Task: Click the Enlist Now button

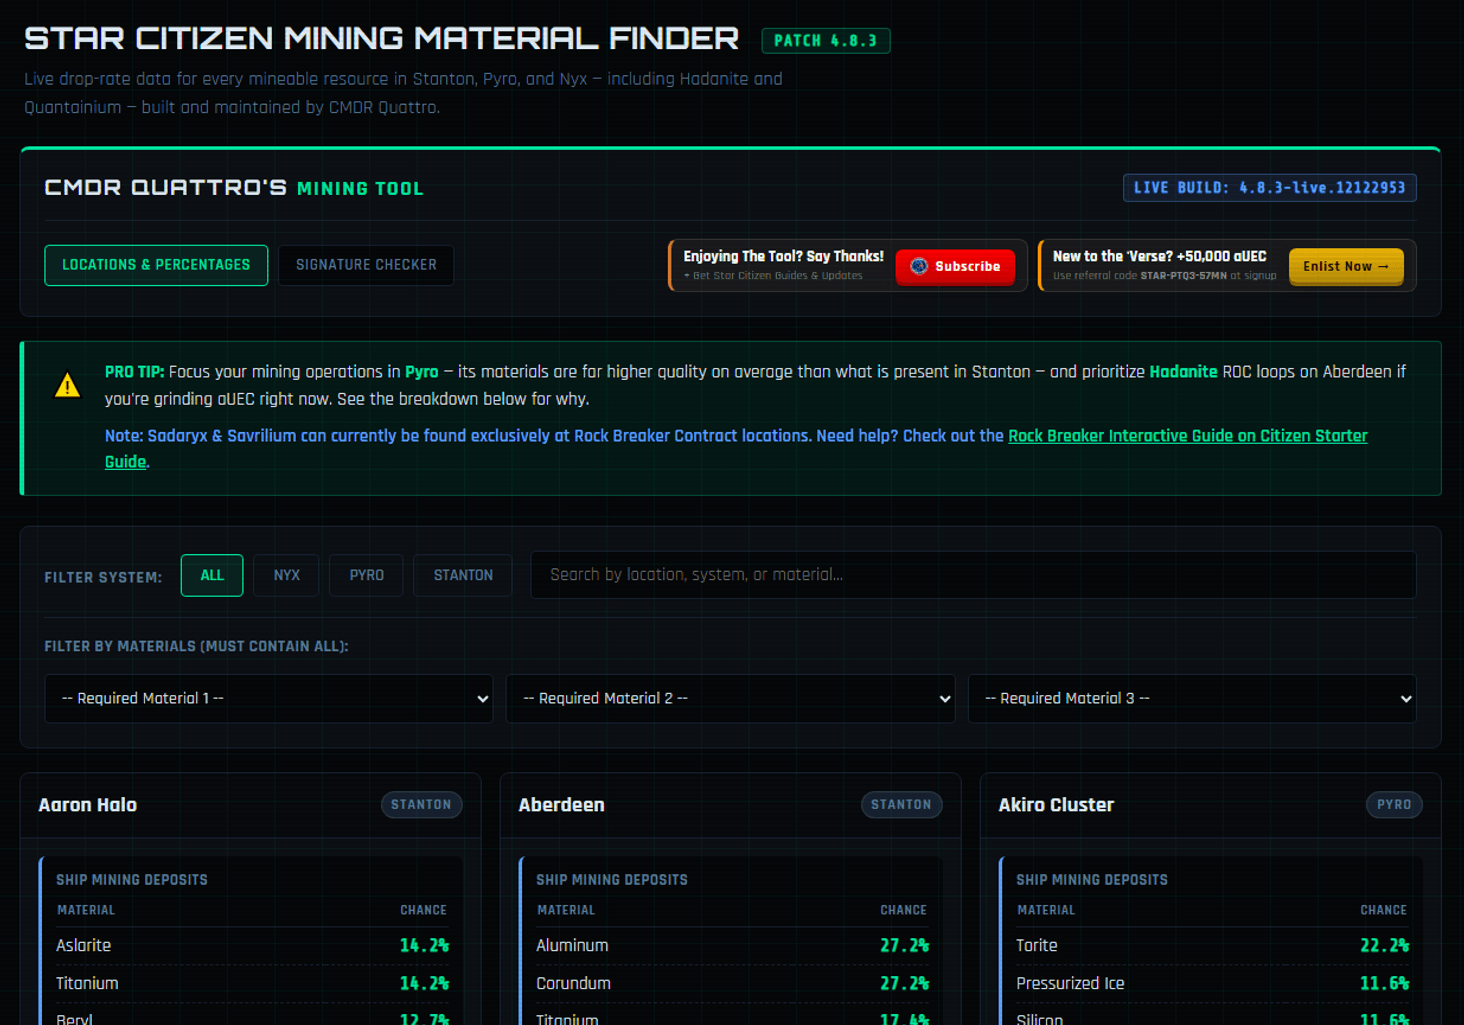Action: [1346, 266]
